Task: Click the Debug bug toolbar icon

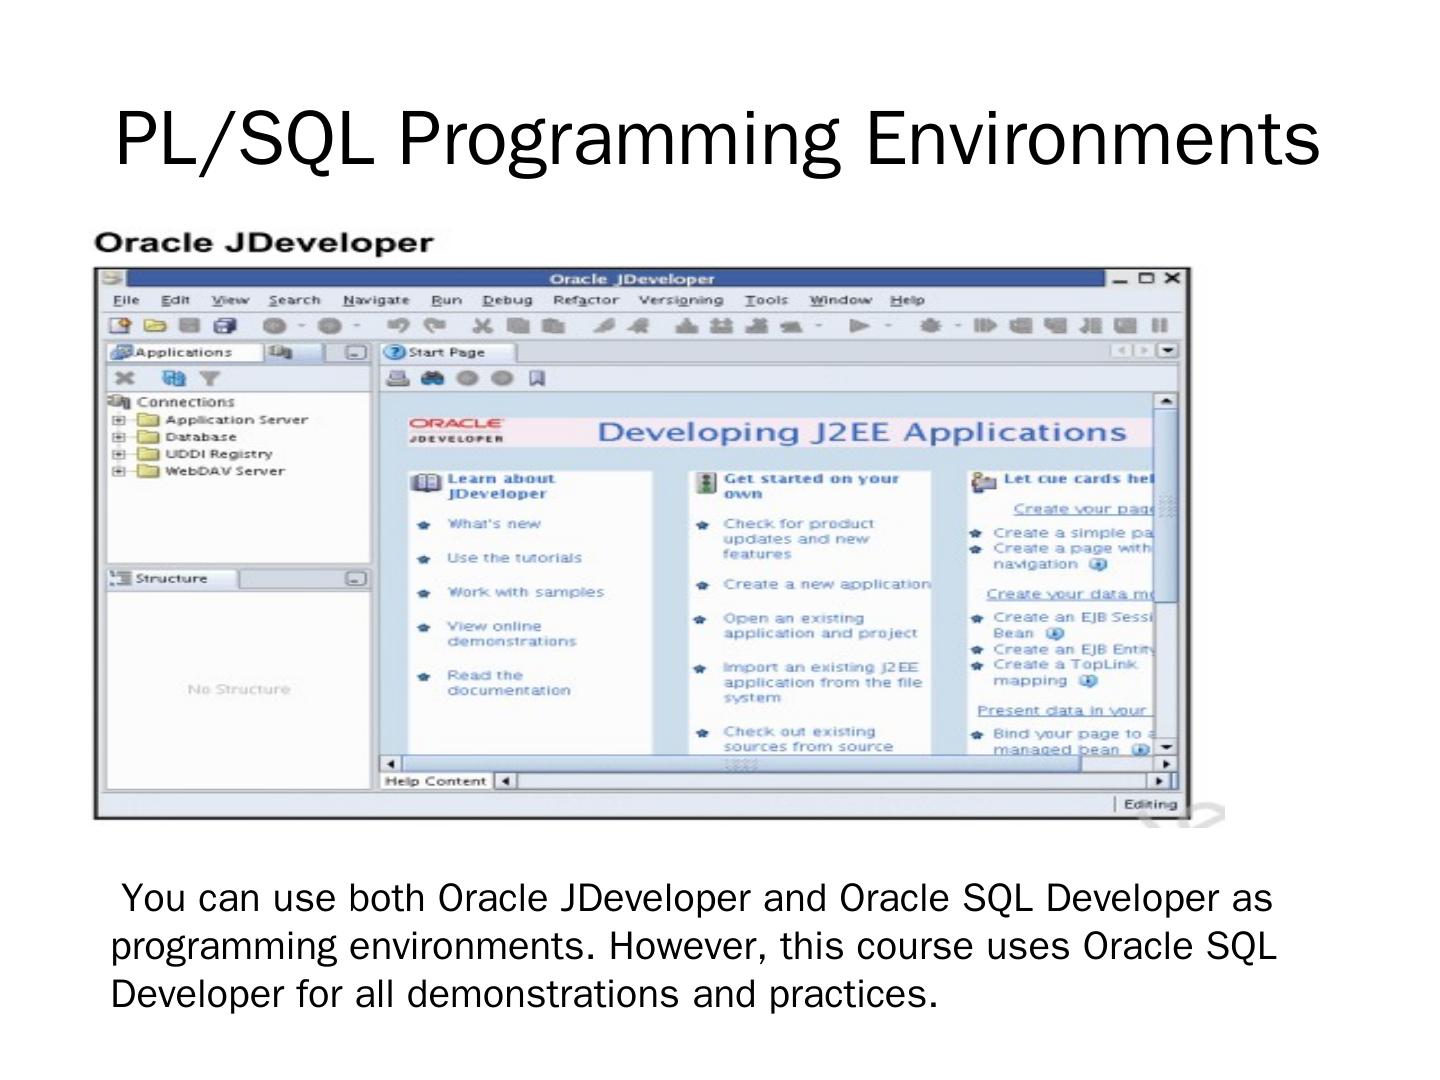Action: 931,325
